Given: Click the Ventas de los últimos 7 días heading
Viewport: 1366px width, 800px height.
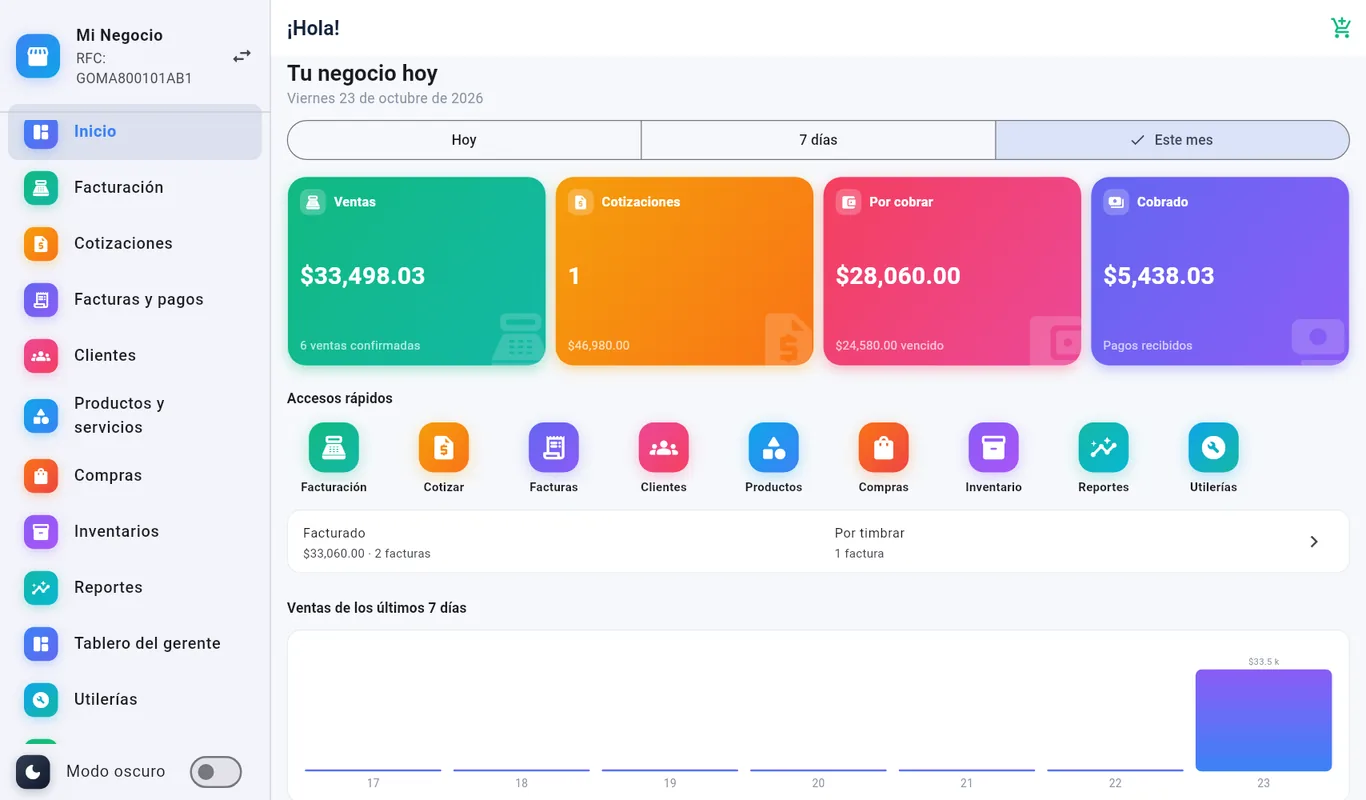Looking at the screenshot, I should 377,608.
